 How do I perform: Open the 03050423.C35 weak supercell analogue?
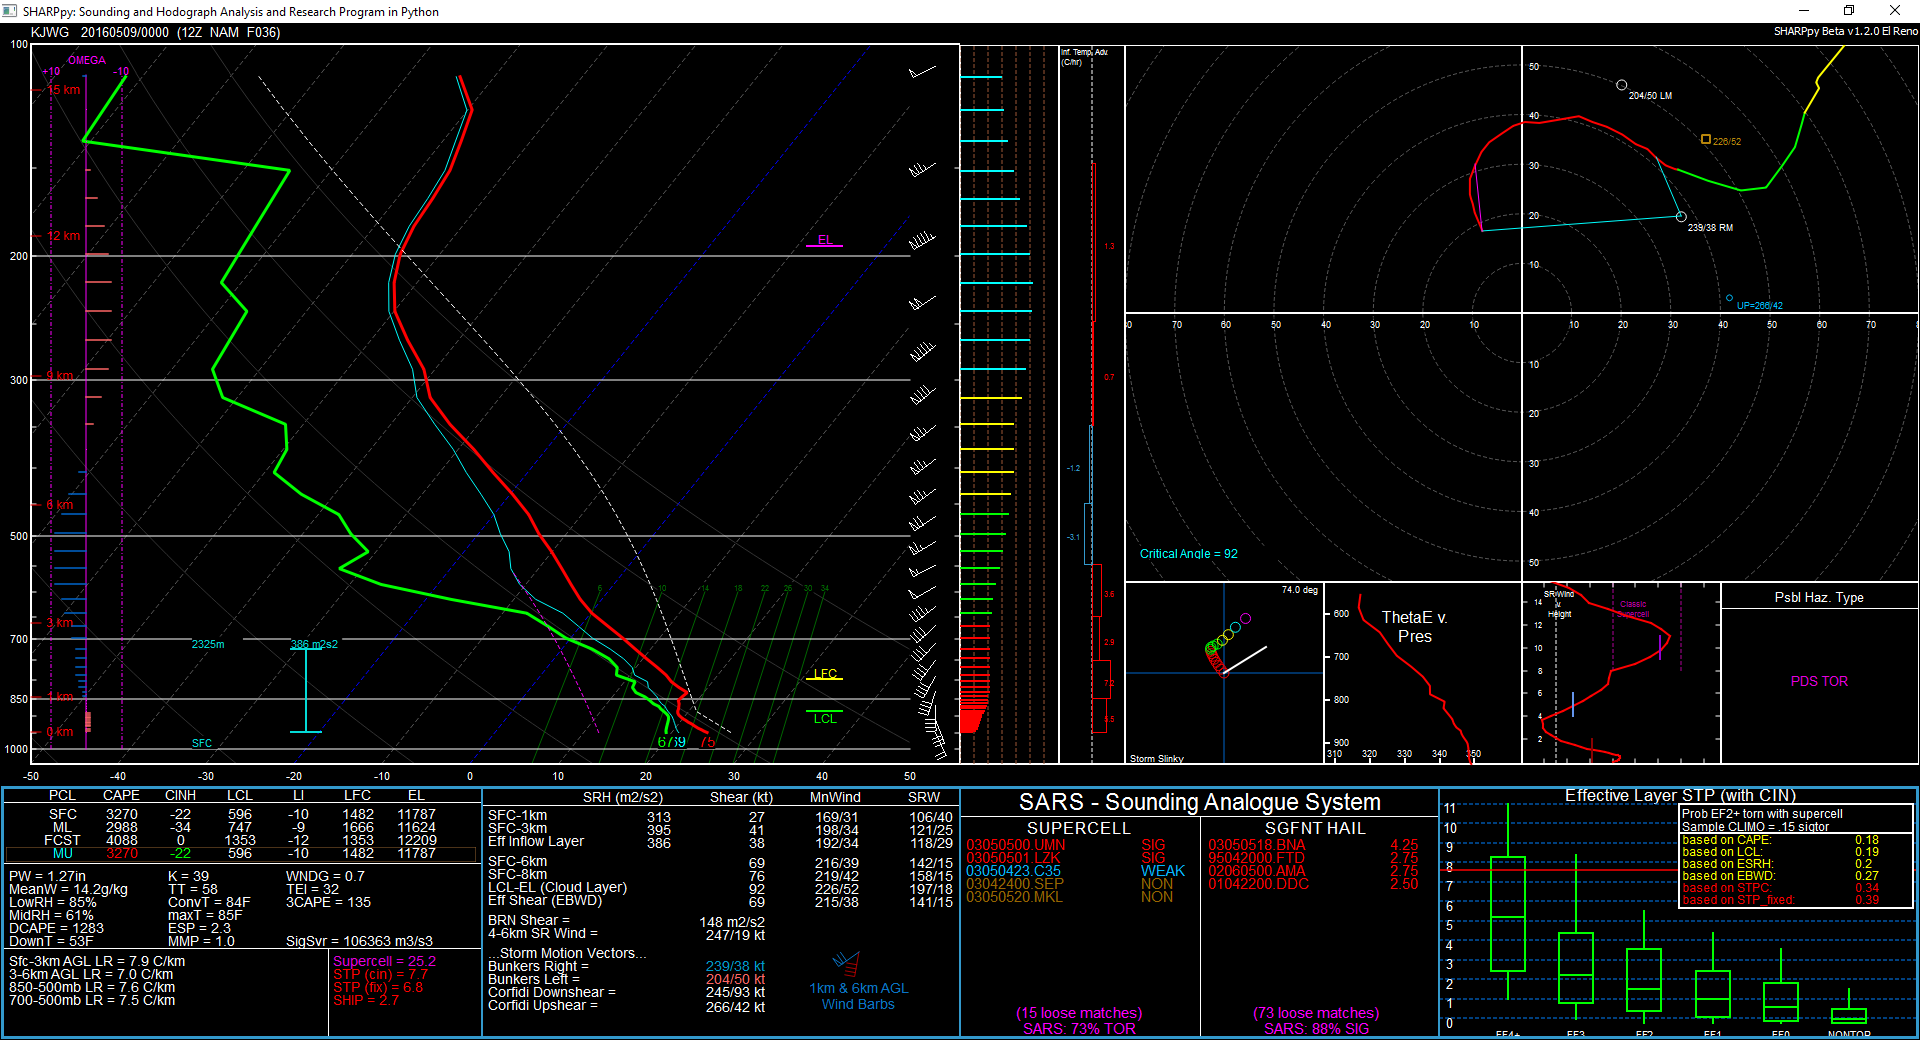point(1013,871)
